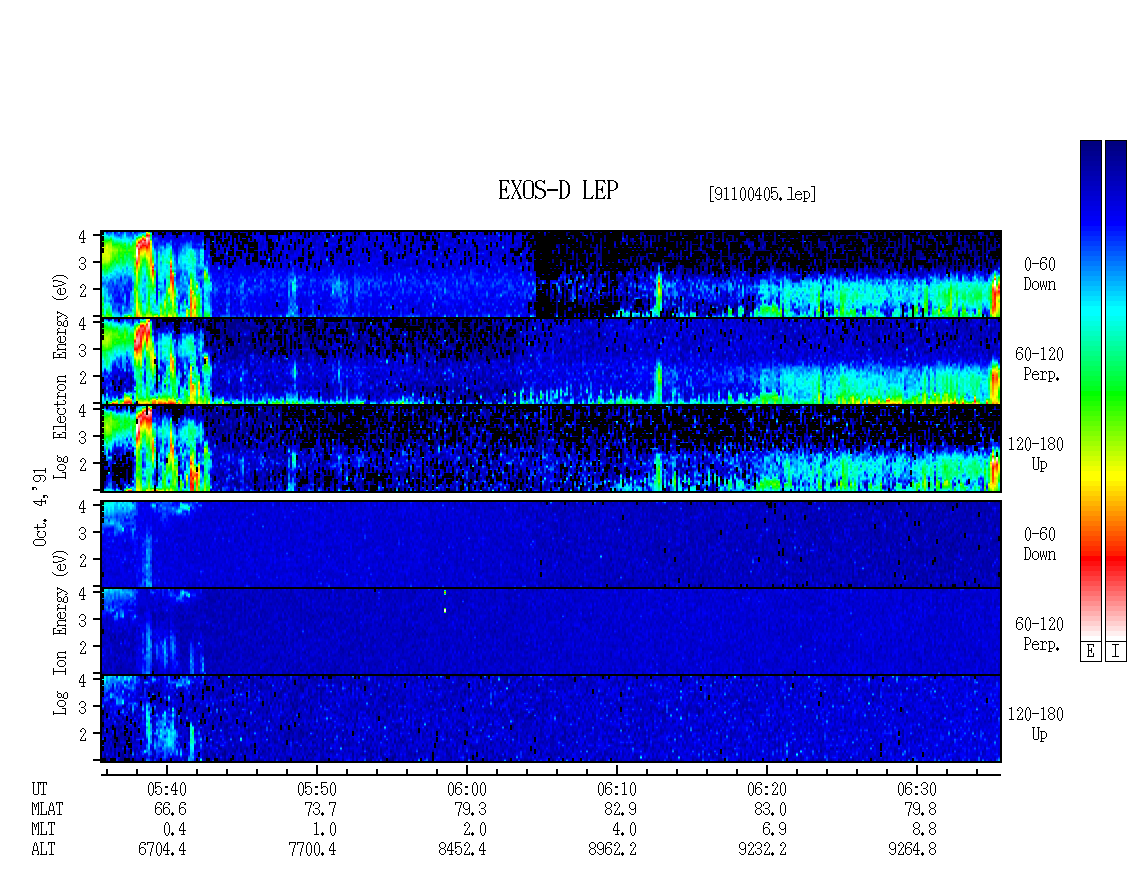This screenshot has height=875, width=1130.
Task: Click the ion 120-180 Up spectrogram panel
Action: click(551, 719)
